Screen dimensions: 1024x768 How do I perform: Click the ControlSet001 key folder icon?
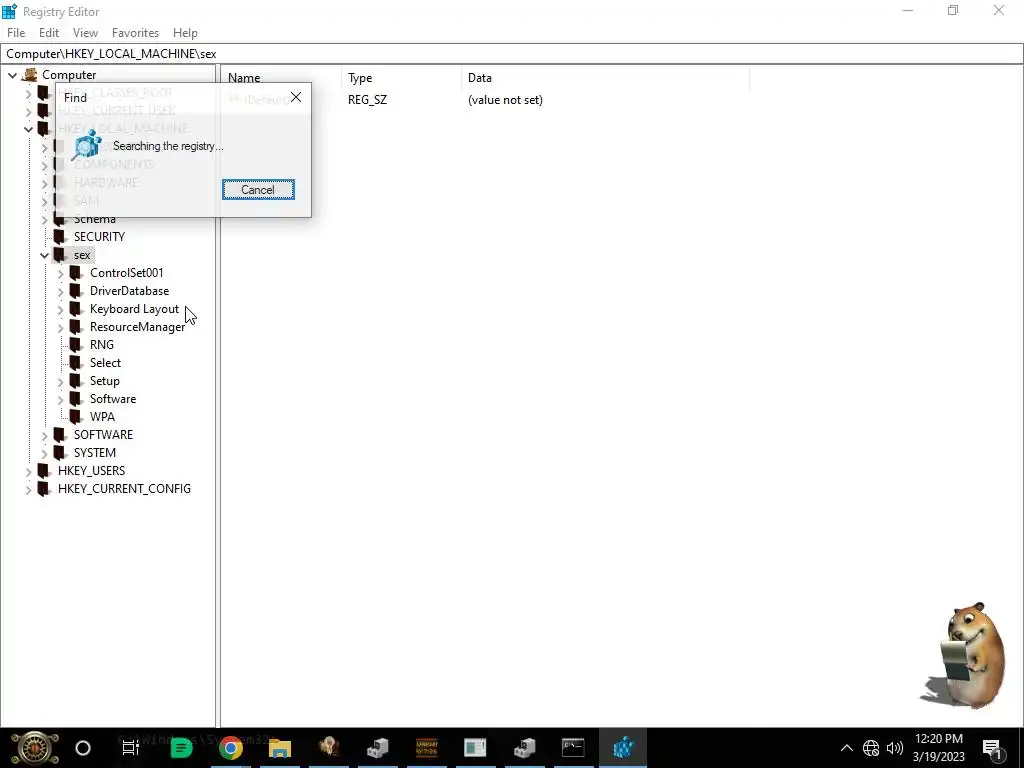[76, 272]
